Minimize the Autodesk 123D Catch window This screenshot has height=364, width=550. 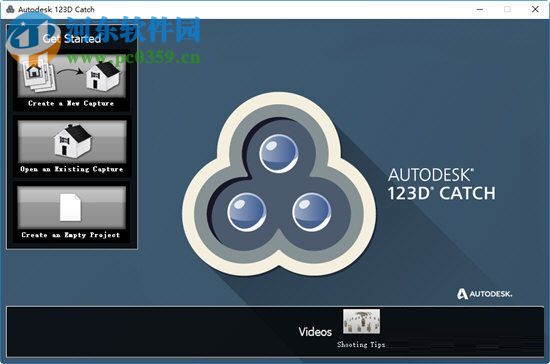coord(480,9)
